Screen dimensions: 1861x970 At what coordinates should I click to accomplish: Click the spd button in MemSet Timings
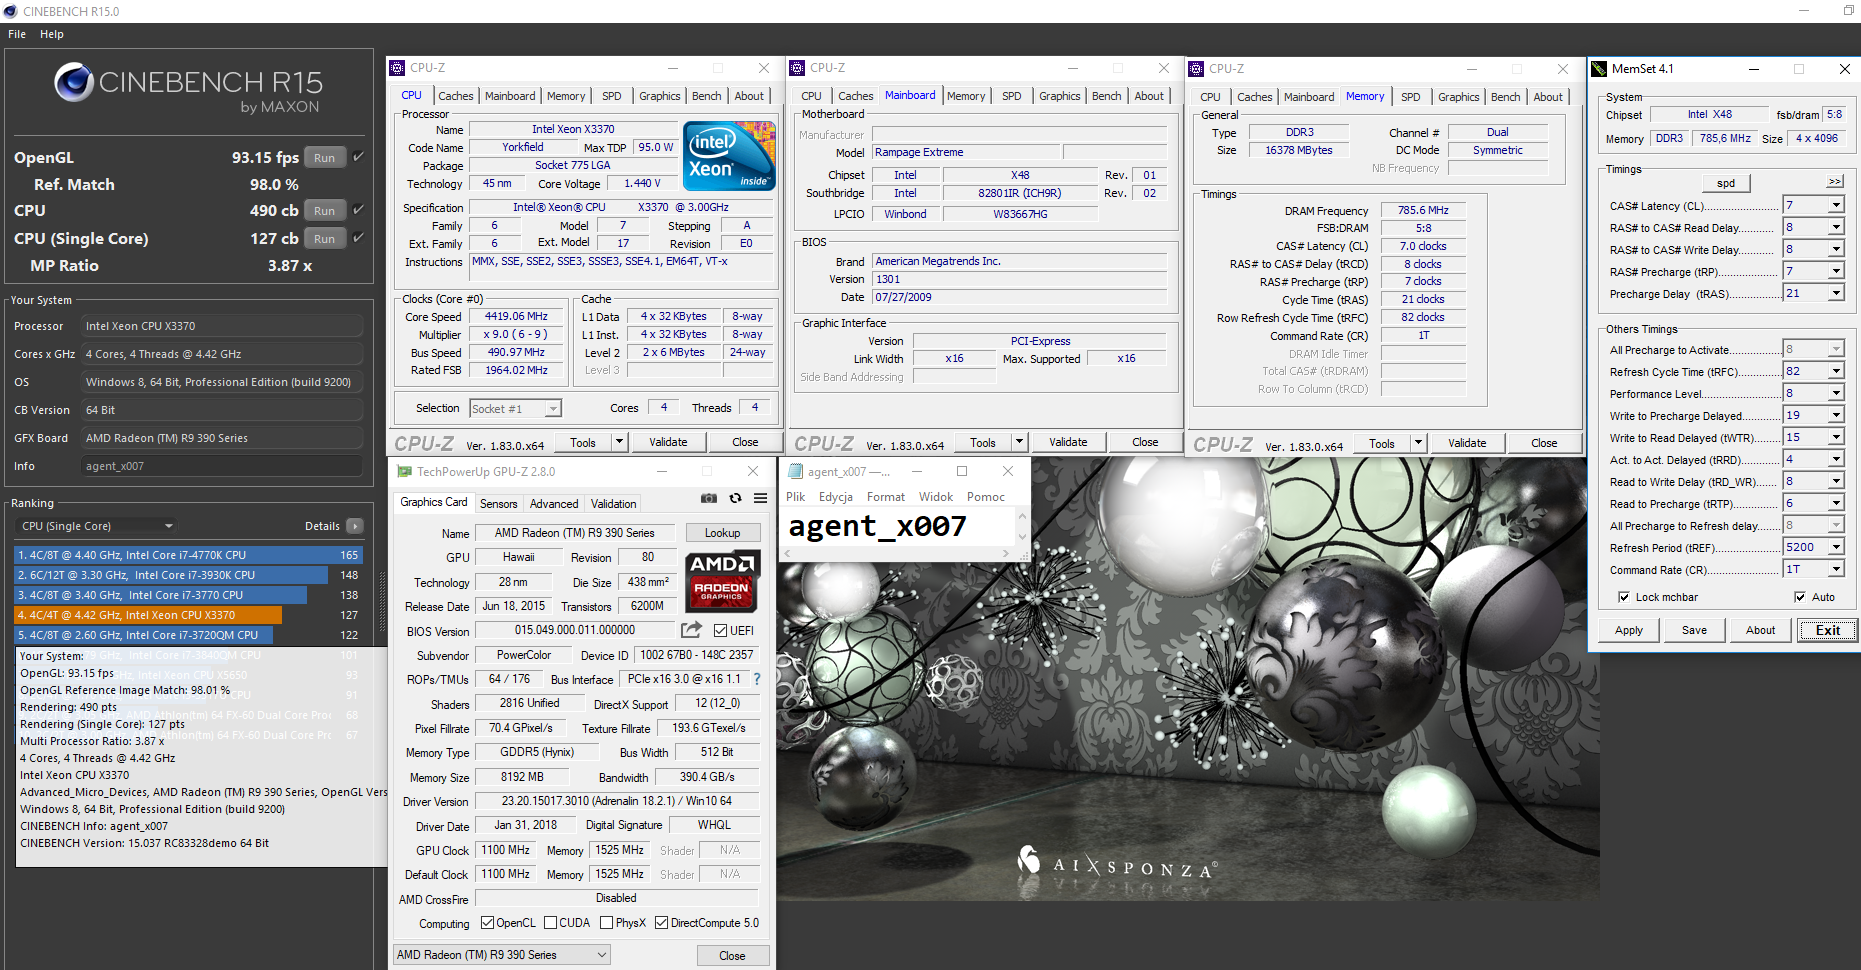click(x=1726, y=183)
